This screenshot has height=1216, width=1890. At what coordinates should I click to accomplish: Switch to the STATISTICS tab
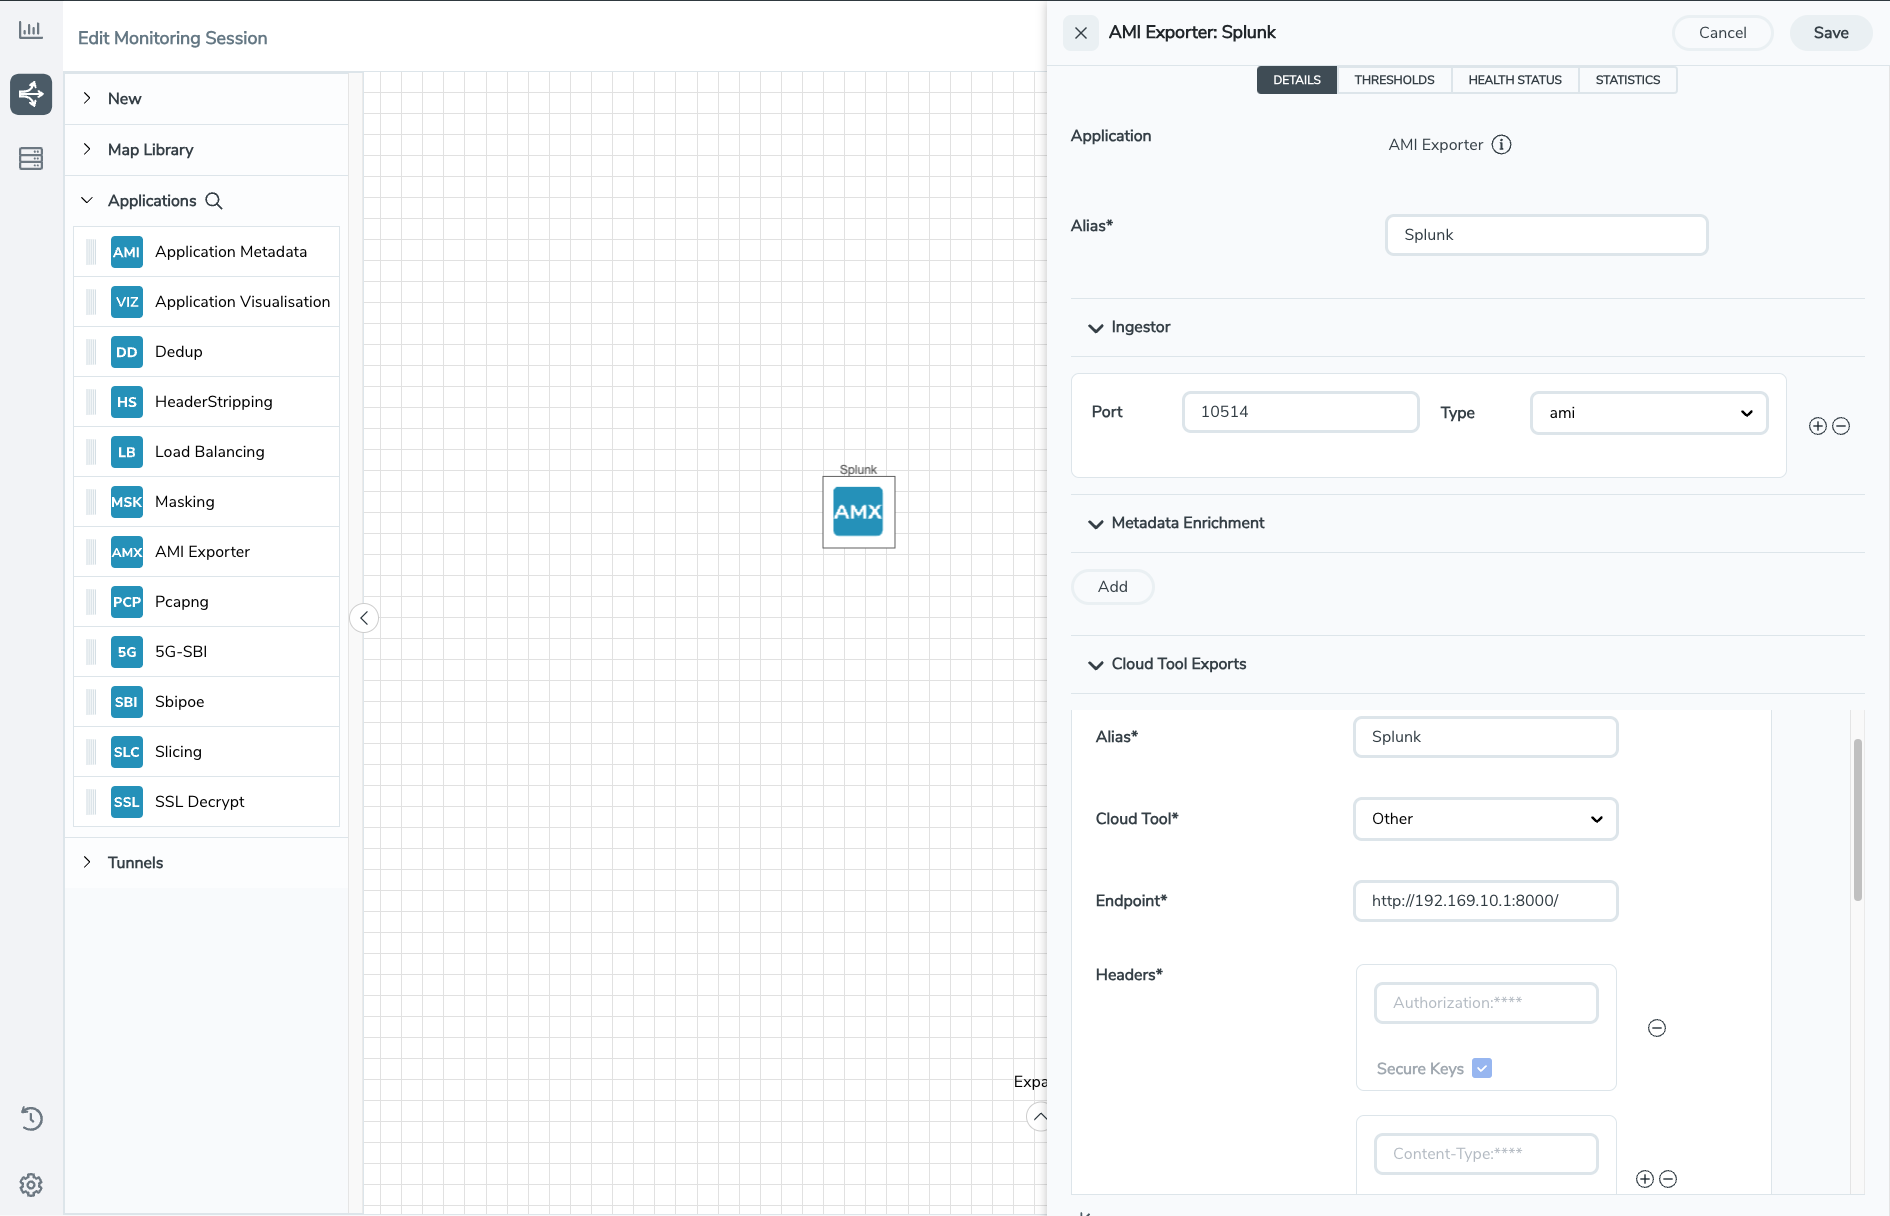[x=1627, y=80]
